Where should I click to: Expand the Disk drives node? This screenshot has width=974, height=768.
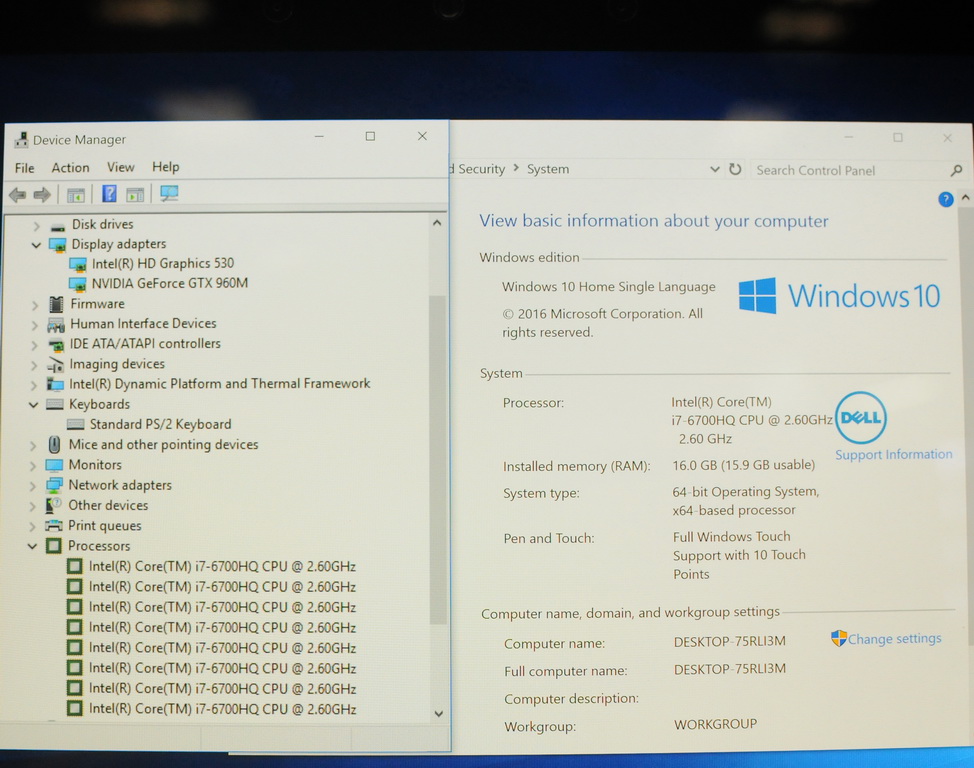tap(36, 226)
